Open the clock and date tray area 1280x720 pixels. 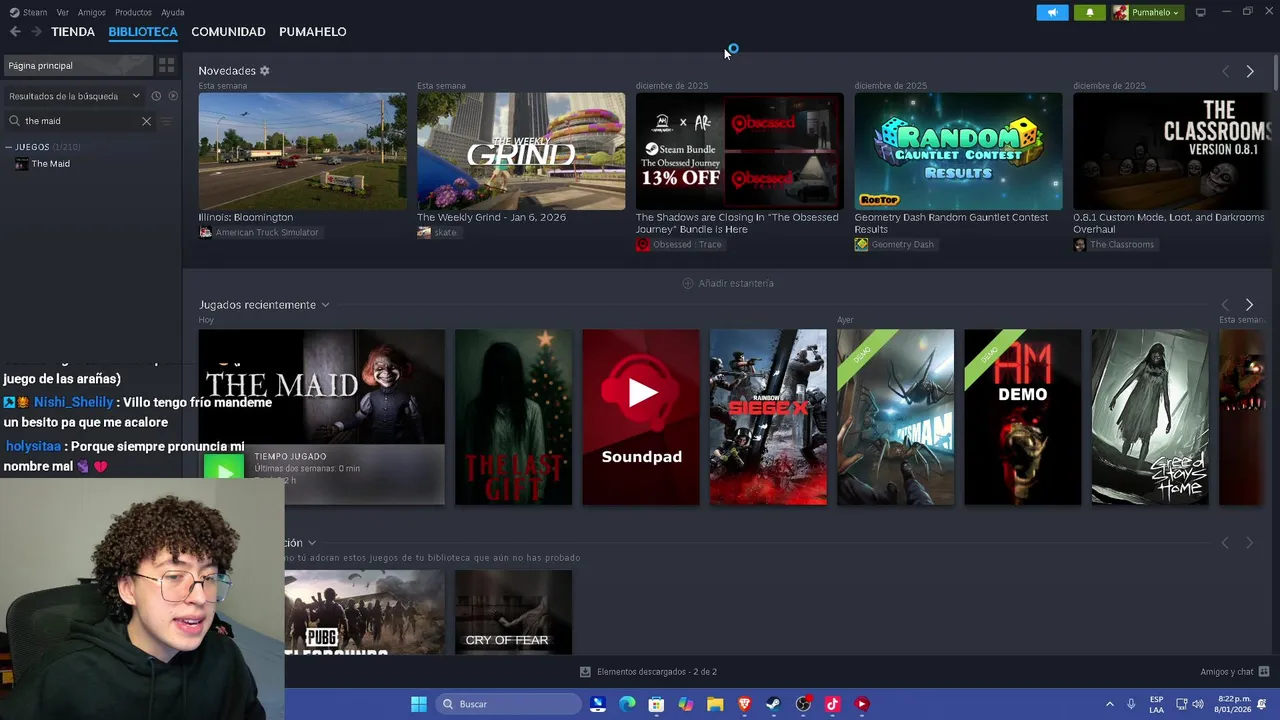click(x=1233, y=704)
